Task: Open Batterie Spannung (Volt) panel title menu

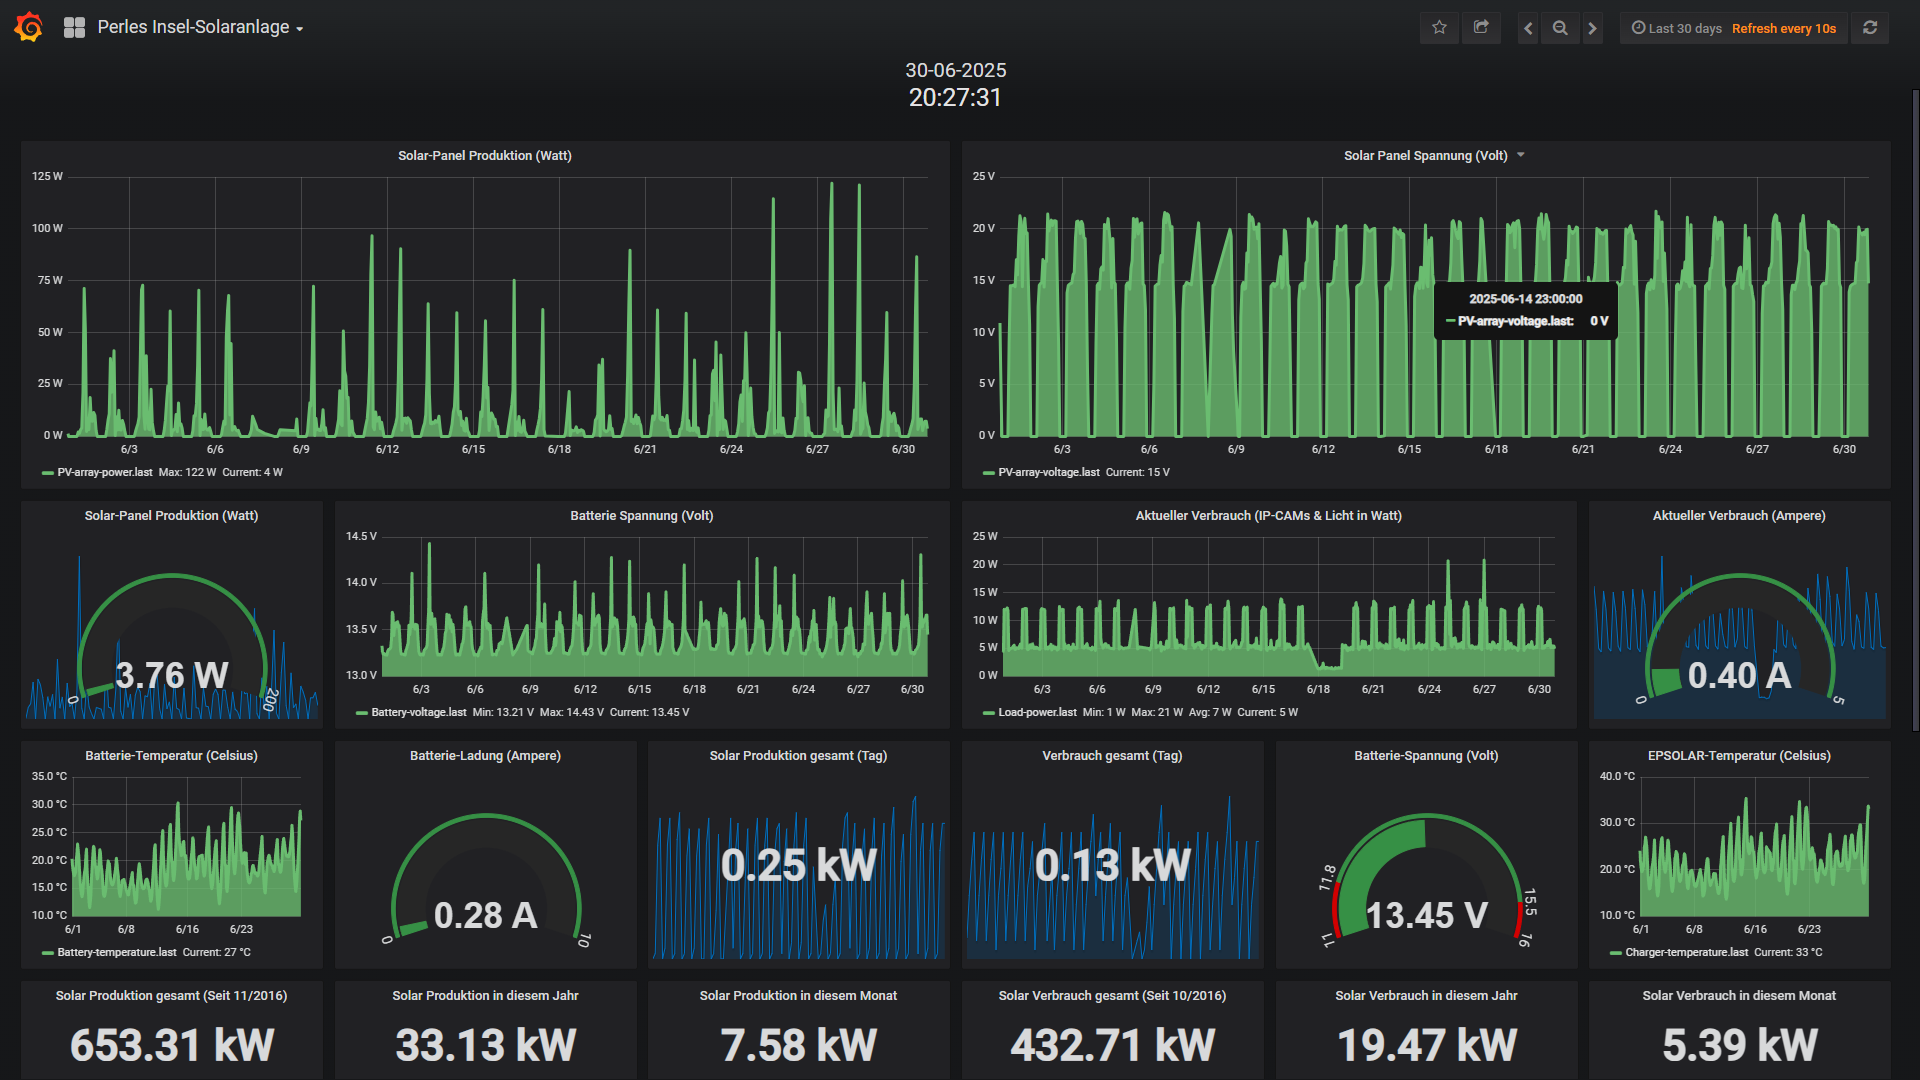Action: [641, 516]
